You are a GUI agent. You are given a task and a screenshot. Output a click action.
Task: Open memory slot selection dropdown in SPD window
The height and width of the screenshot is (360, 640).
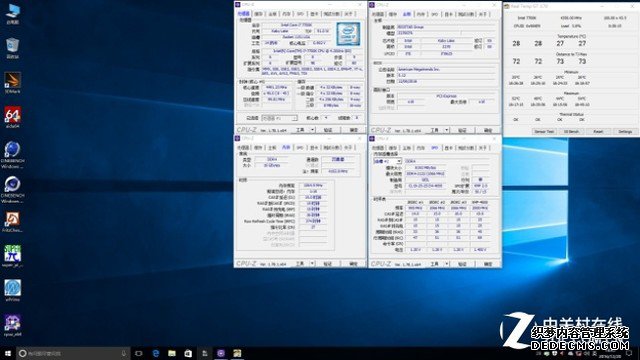click(x=387, y=161)
